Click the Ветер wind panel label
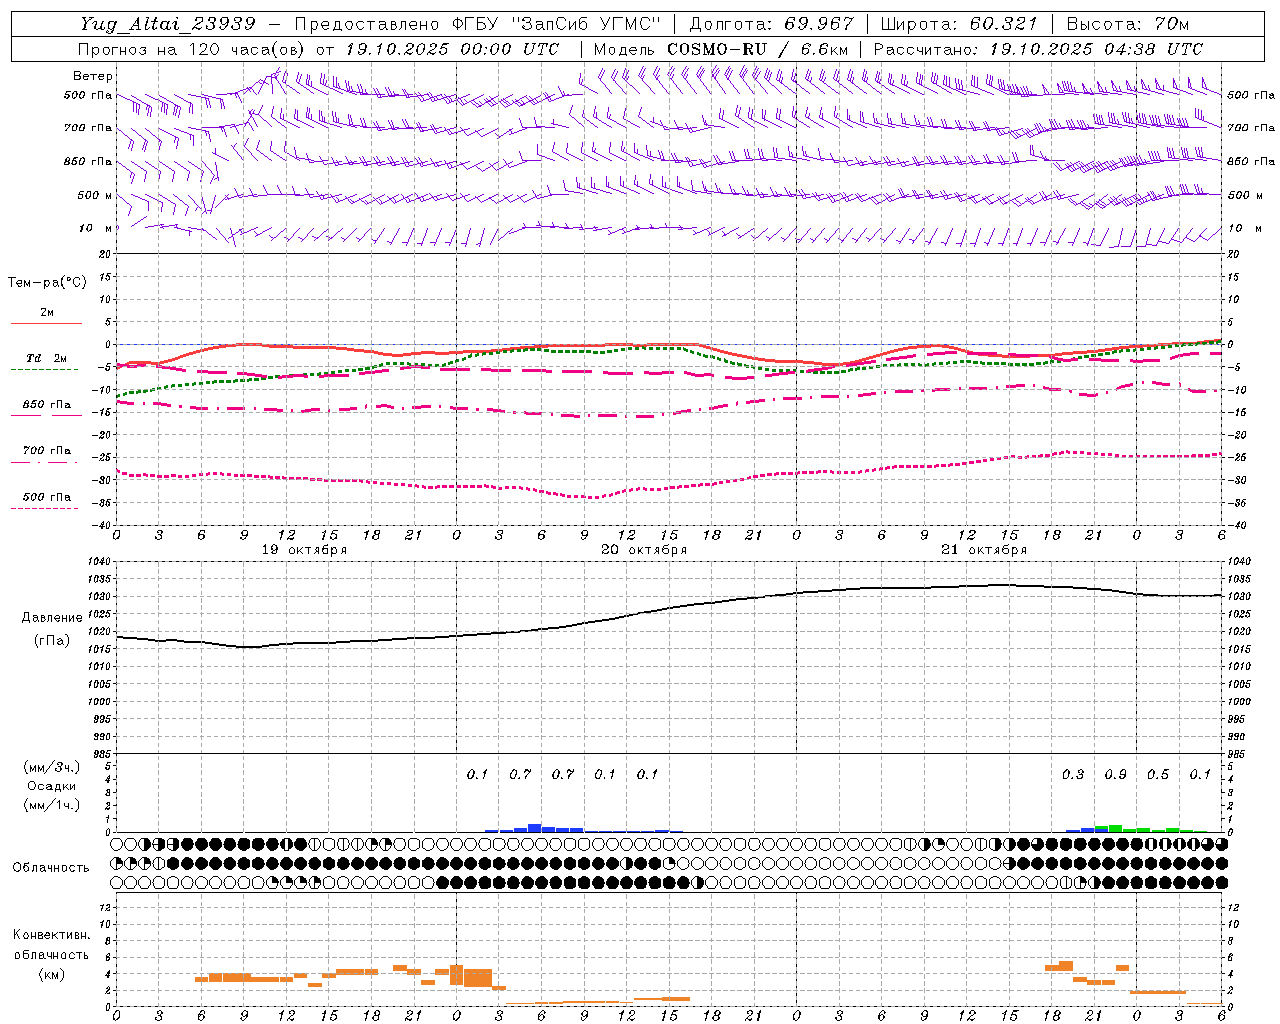This screenshot has width=1280, height=1024. click(93, 76)
